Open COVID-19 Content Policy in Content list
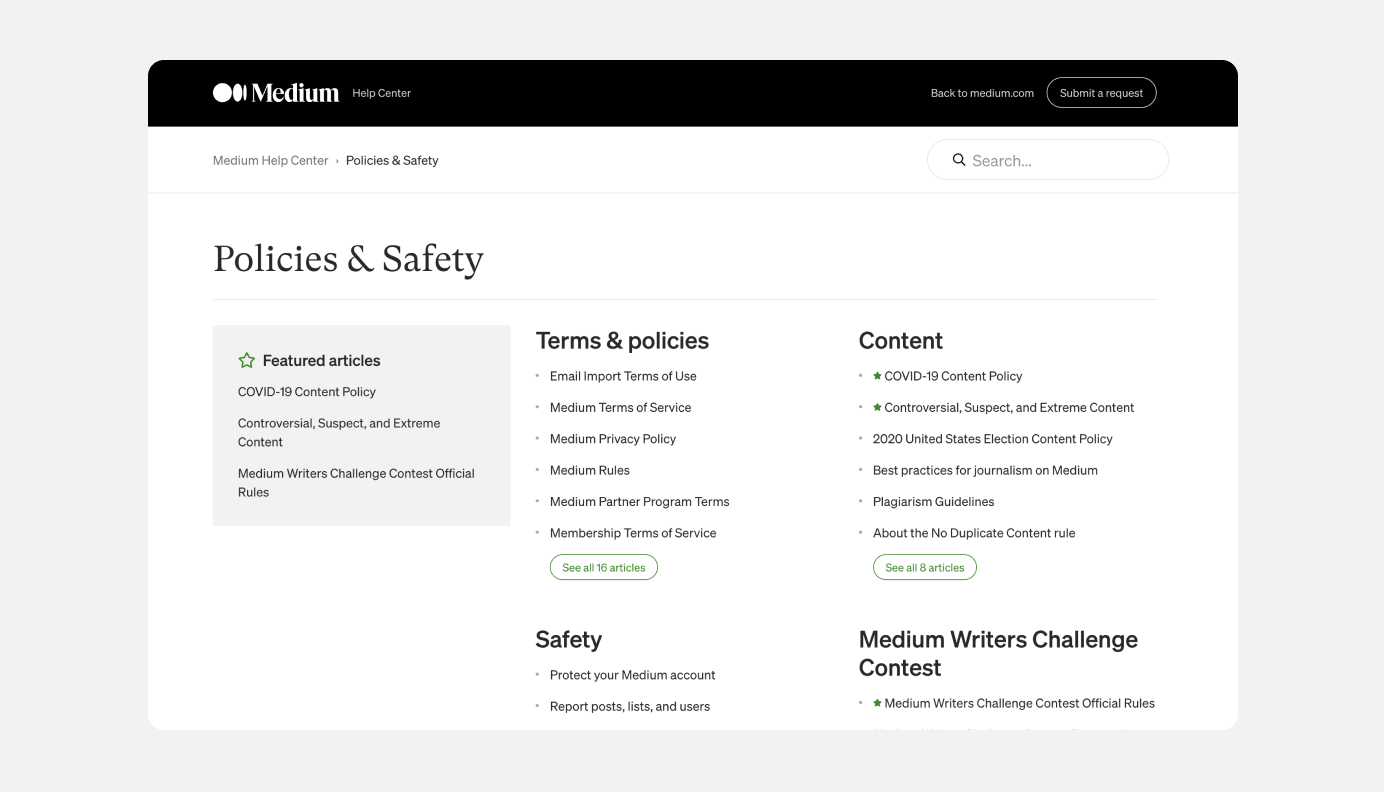This screenshot has height=792, width=1384. click(x=953, y=376)
